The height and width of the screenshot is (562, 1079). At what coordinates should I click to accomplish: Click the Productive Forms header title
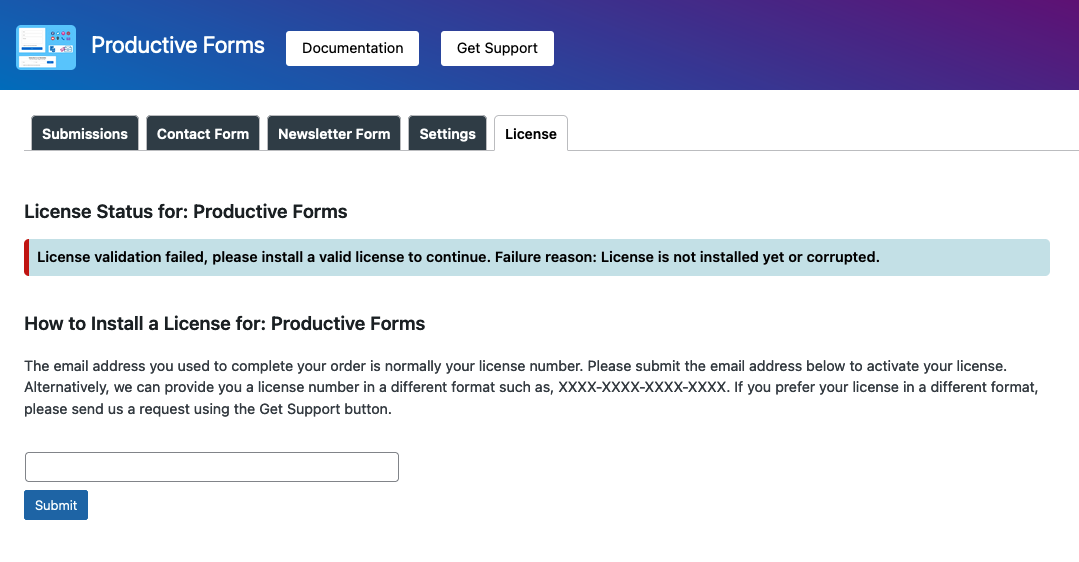pyautogui.click(x=178, y=45)
